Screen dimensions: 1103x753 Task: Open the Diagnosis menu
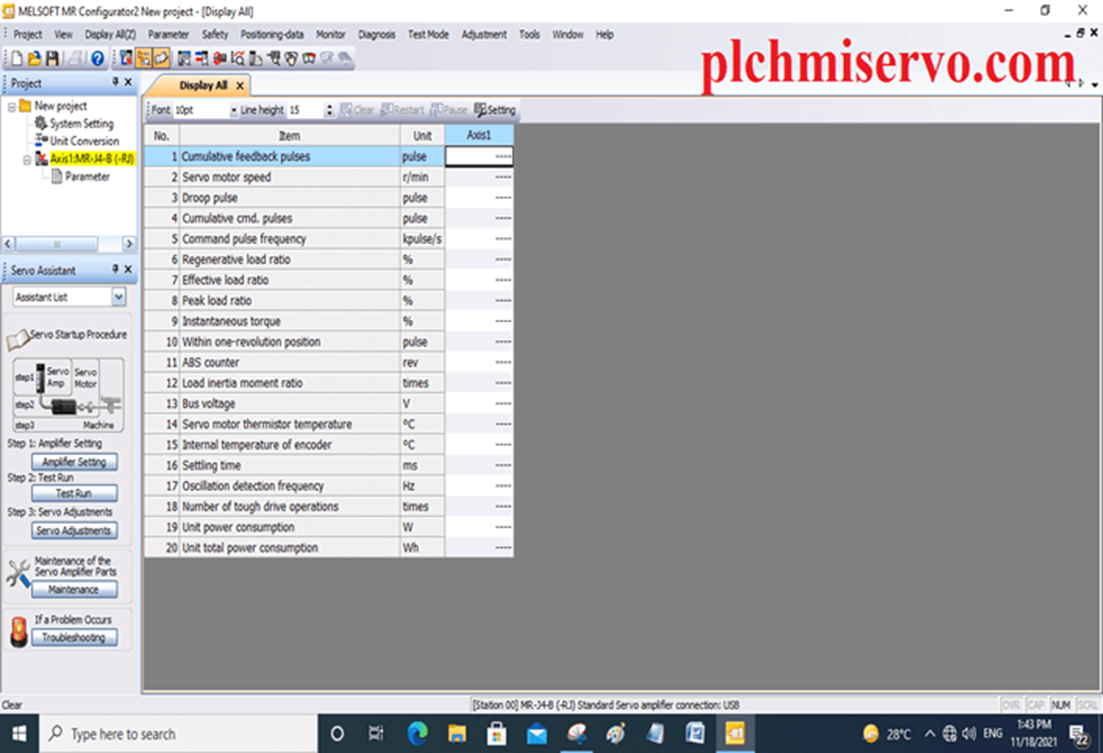(377, 34)
